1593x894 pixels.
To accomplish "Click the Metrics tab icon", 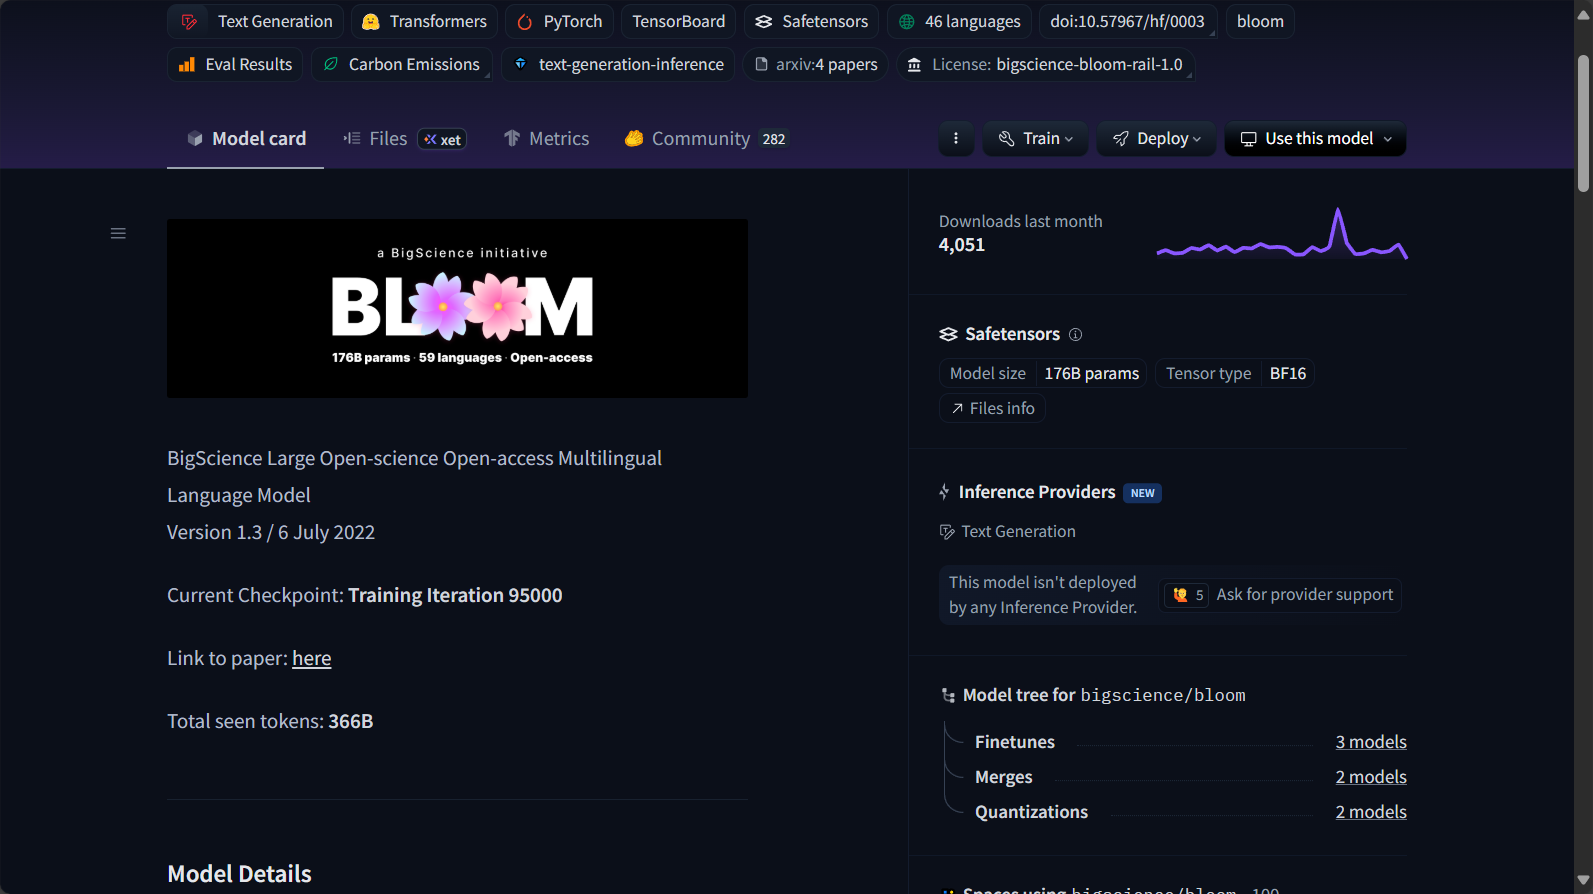I will (512, 138).
